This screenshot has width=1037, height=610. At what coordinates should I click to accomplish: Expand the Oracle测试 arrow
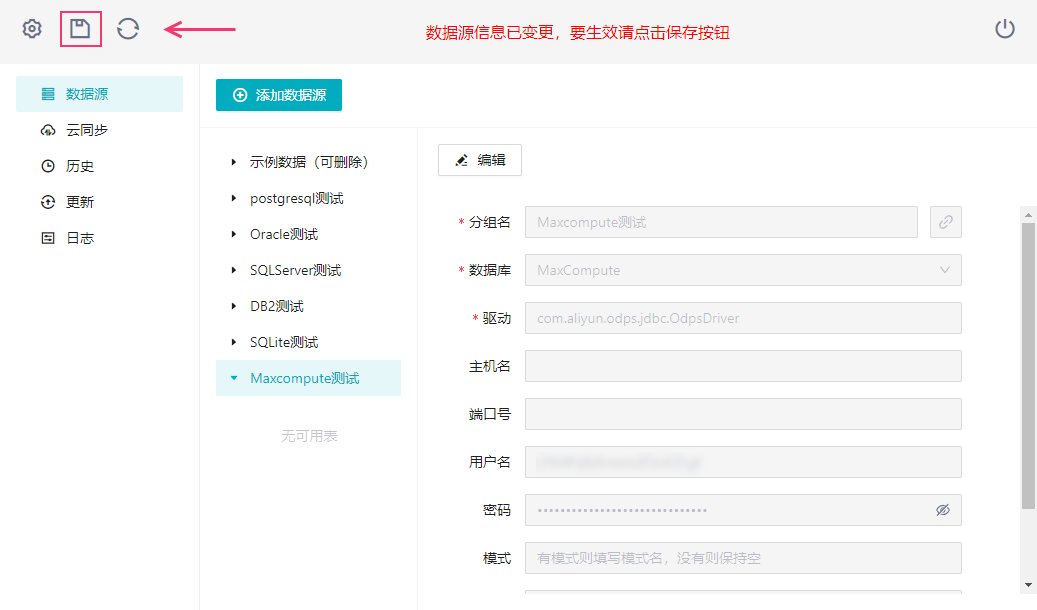pyautogui.click(x=233, y=234)
